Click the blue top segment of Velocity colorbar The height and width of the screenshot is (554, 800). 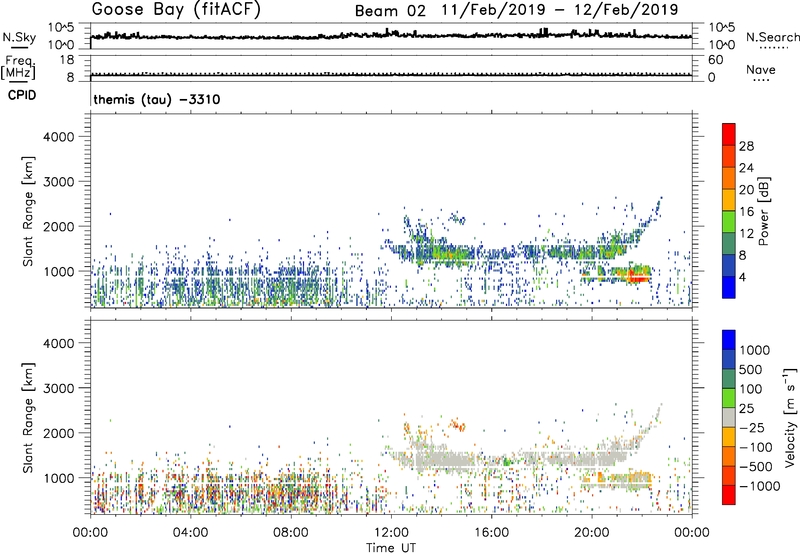(729, 340)
